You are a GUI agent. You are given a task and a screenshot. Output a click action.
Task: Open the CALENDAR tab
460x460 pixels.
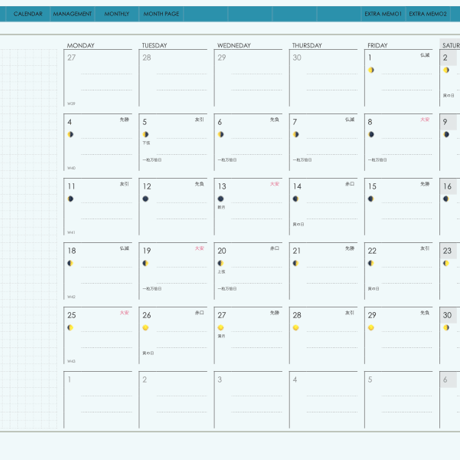pos(28,14)
